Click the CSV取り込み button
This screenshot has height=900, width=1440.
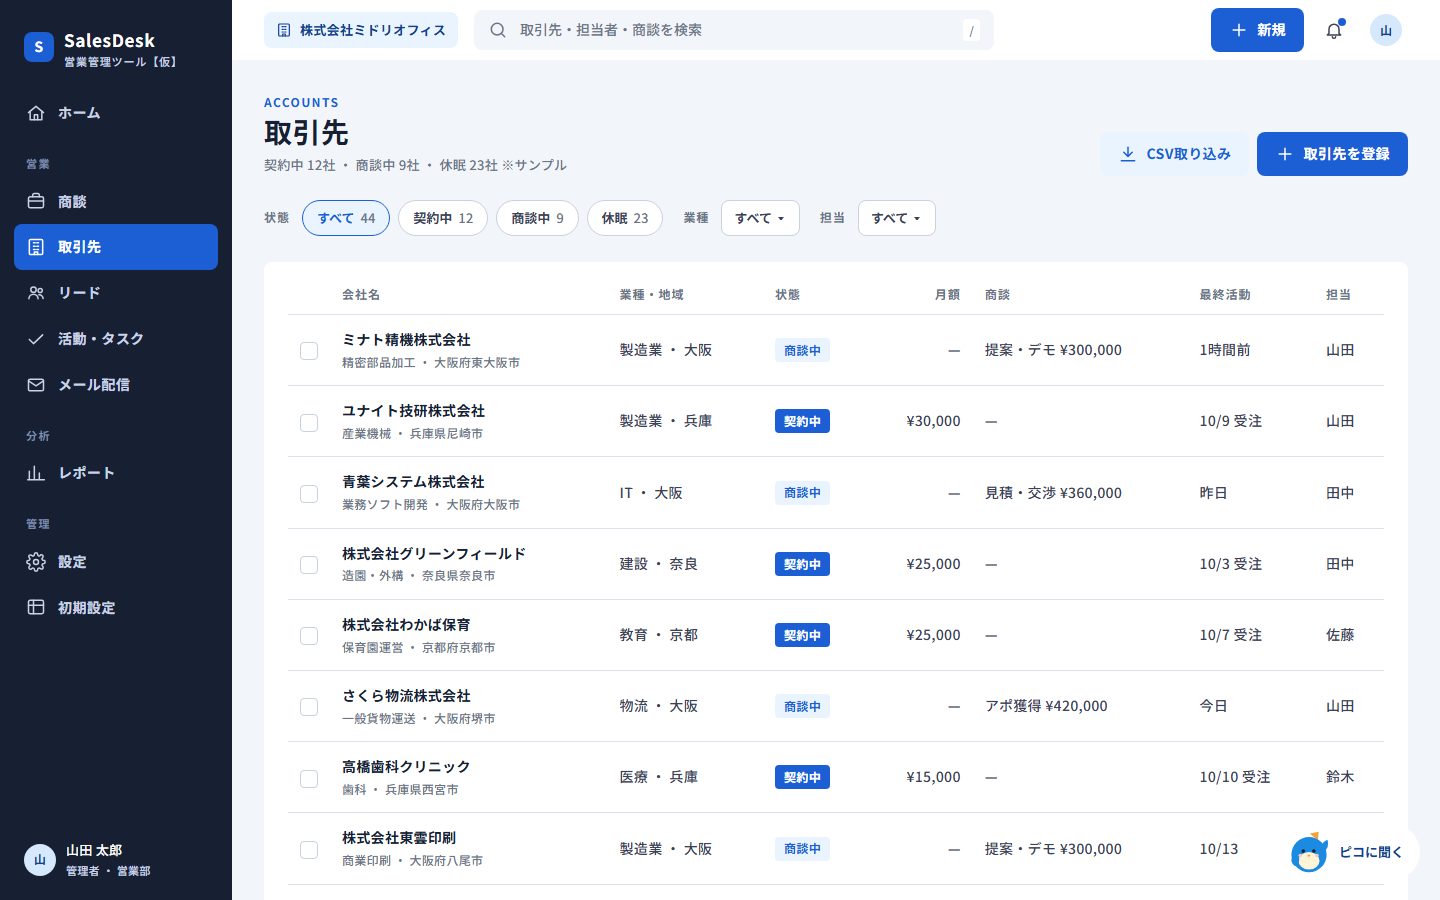(x=1175, y=154)
